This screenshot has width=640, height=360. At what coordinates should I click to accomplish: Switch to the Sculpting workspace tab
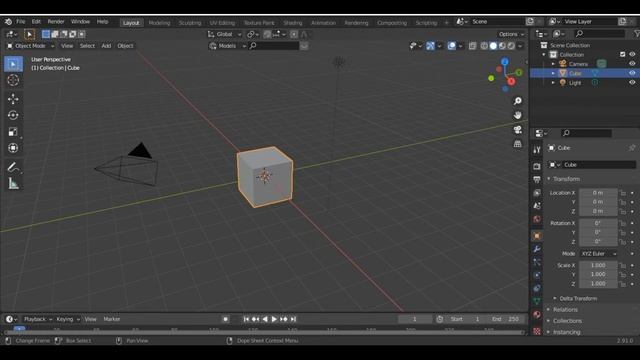pyautogui.click(x=190, y=23)
